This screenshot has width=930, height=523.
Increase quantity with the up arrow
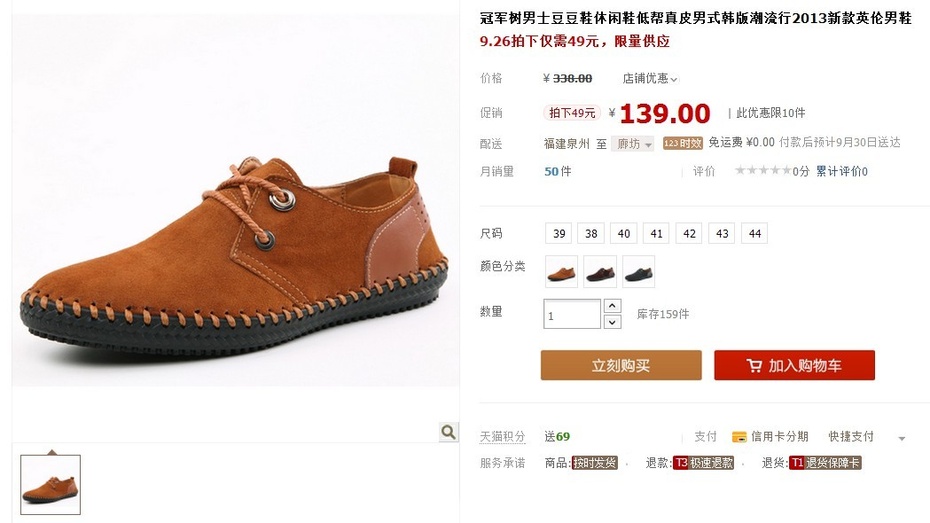pos(612,306)
